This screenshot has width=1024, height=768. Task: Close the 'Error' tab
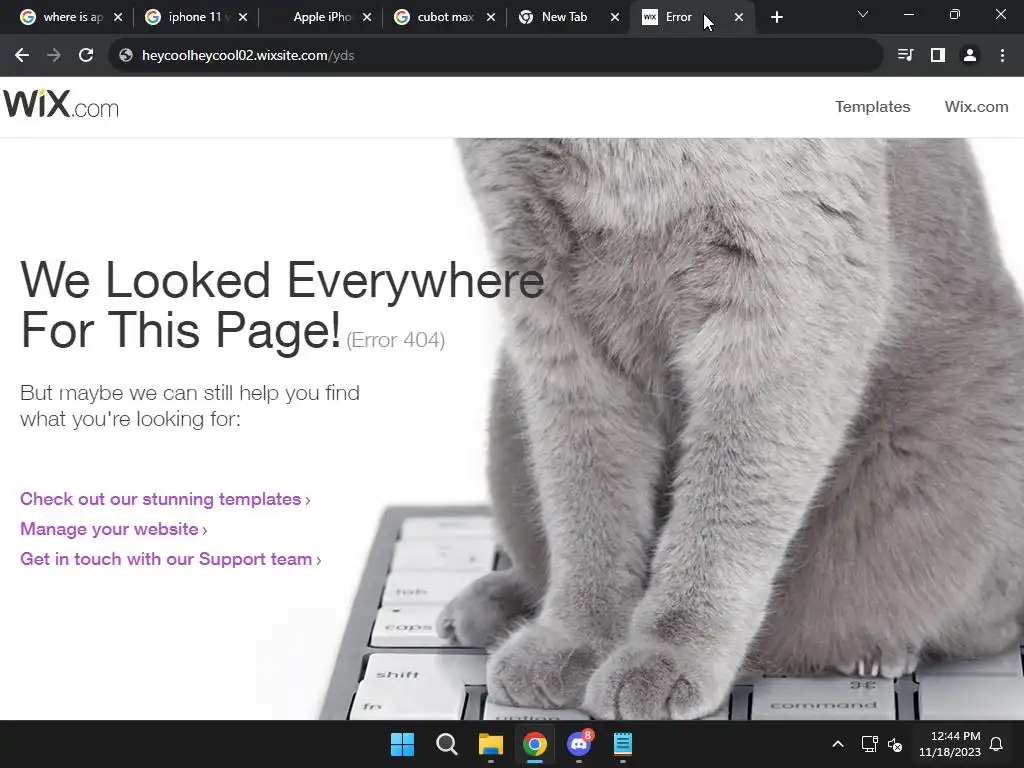pyautogui.click(x=739, y=18)
